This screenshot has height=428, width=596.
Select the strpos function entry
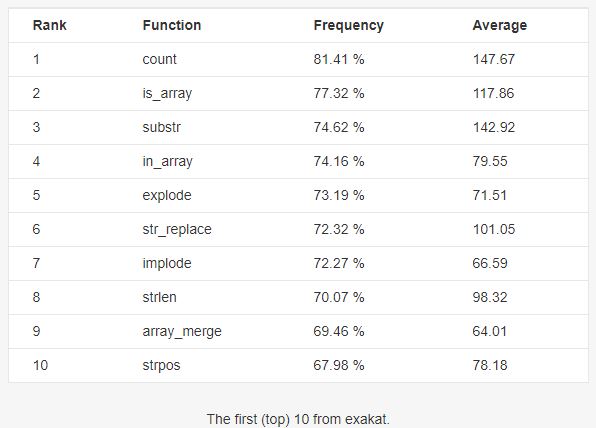tap(161, 366)
